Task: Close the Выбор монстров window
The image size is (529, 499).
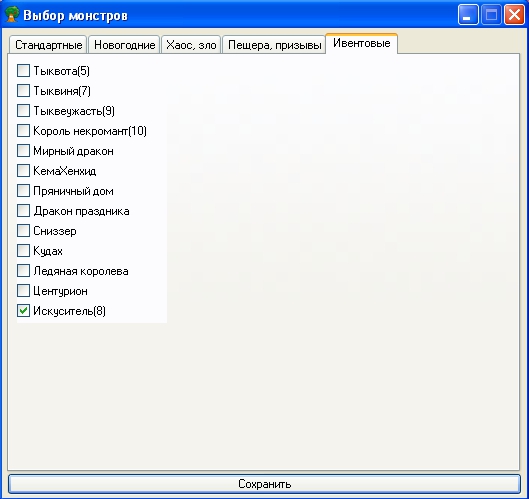Action: point(514,15)
